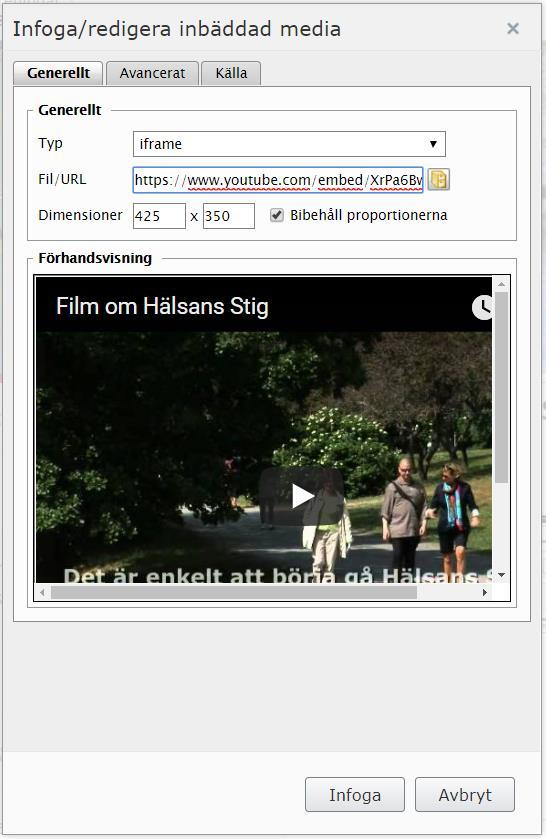Click the Avbryt button

[x=465, y=795]
